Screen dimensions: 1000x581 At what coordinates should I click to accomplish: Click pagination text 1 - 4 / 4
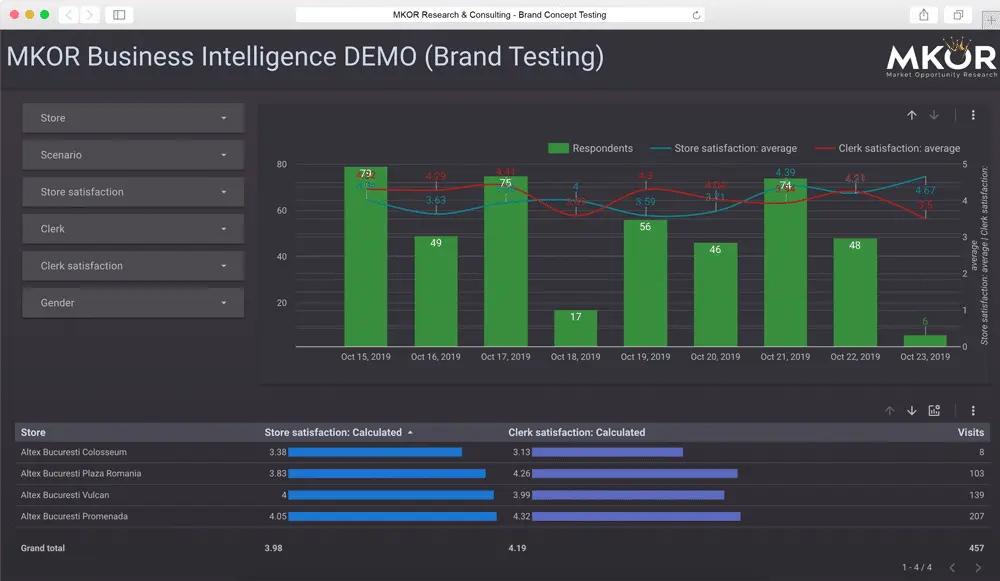[916, 568]
